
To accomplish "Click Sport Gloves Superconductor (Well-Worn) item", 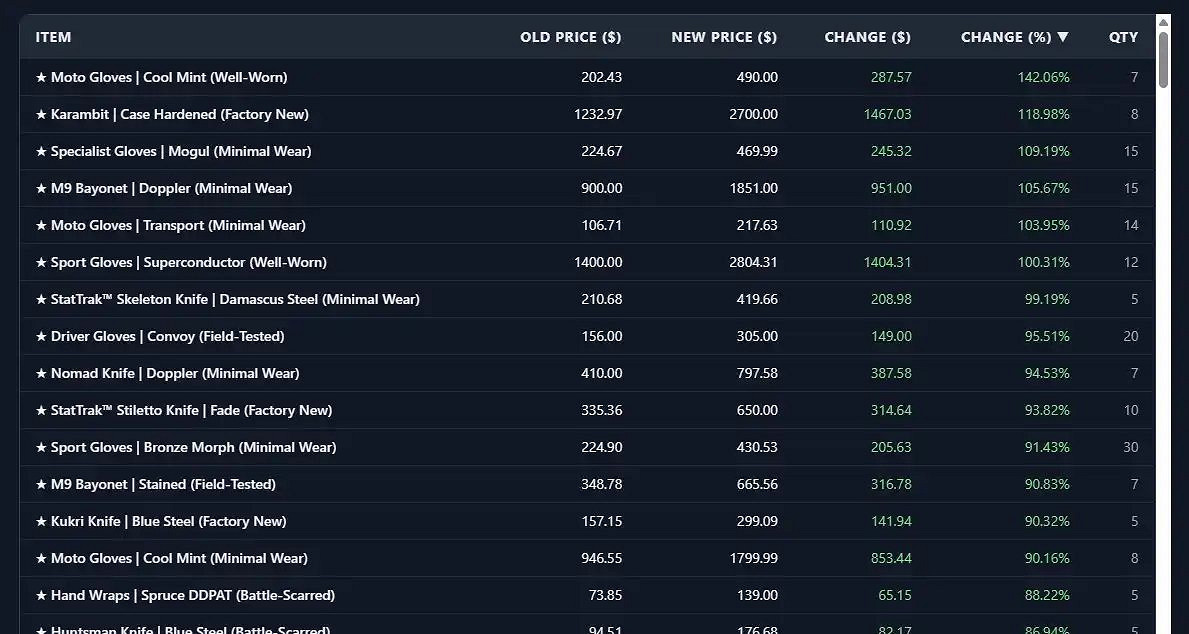I will 181,262.
